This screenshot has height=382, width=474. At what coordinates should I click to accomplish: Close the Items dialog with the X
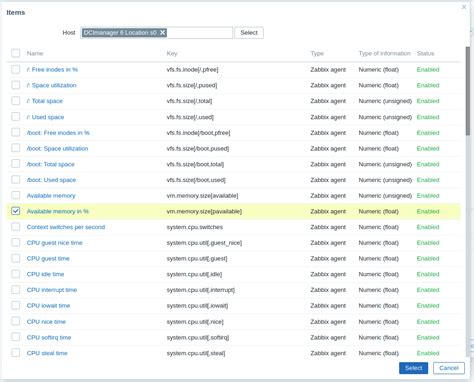pos(464,7)
